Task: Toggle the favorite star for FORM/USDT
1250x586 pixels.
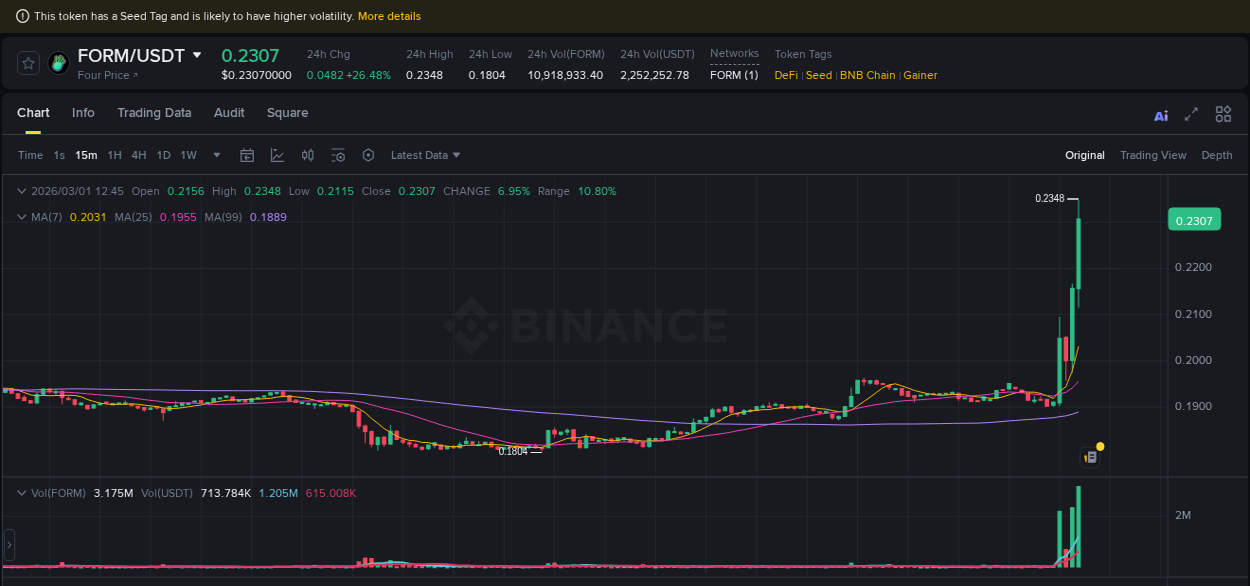Action: click(27, 62)
